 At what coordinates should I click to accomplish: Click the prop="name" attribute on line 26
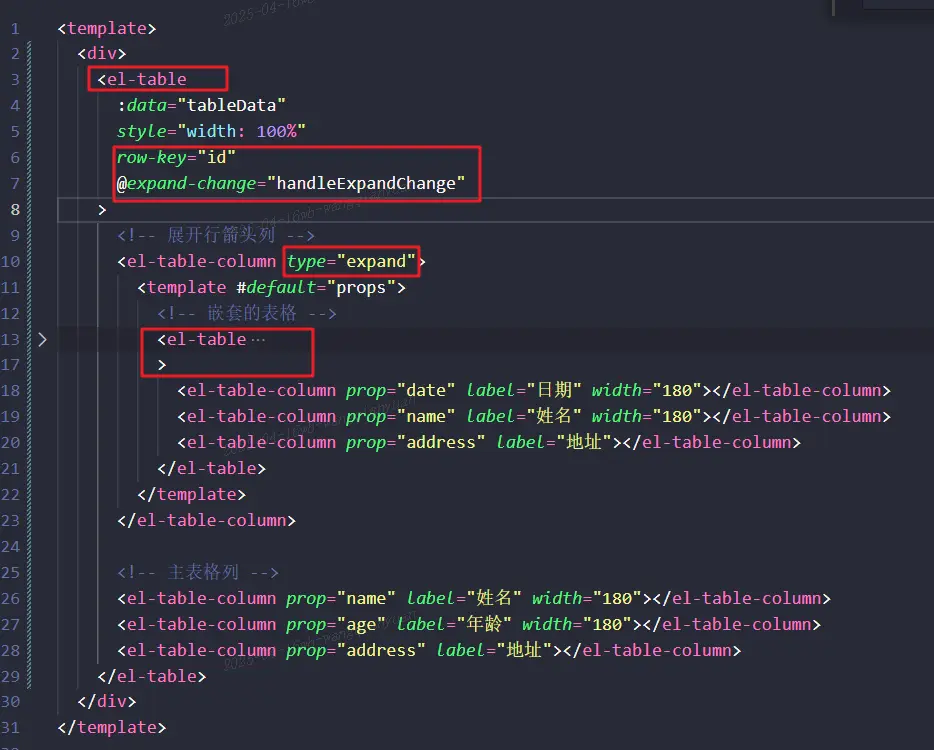341,599
